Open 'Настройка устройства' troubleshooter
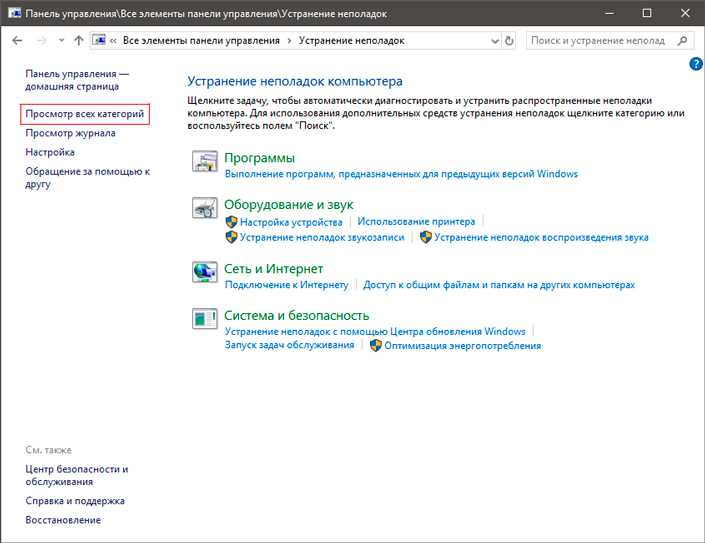 291,222
